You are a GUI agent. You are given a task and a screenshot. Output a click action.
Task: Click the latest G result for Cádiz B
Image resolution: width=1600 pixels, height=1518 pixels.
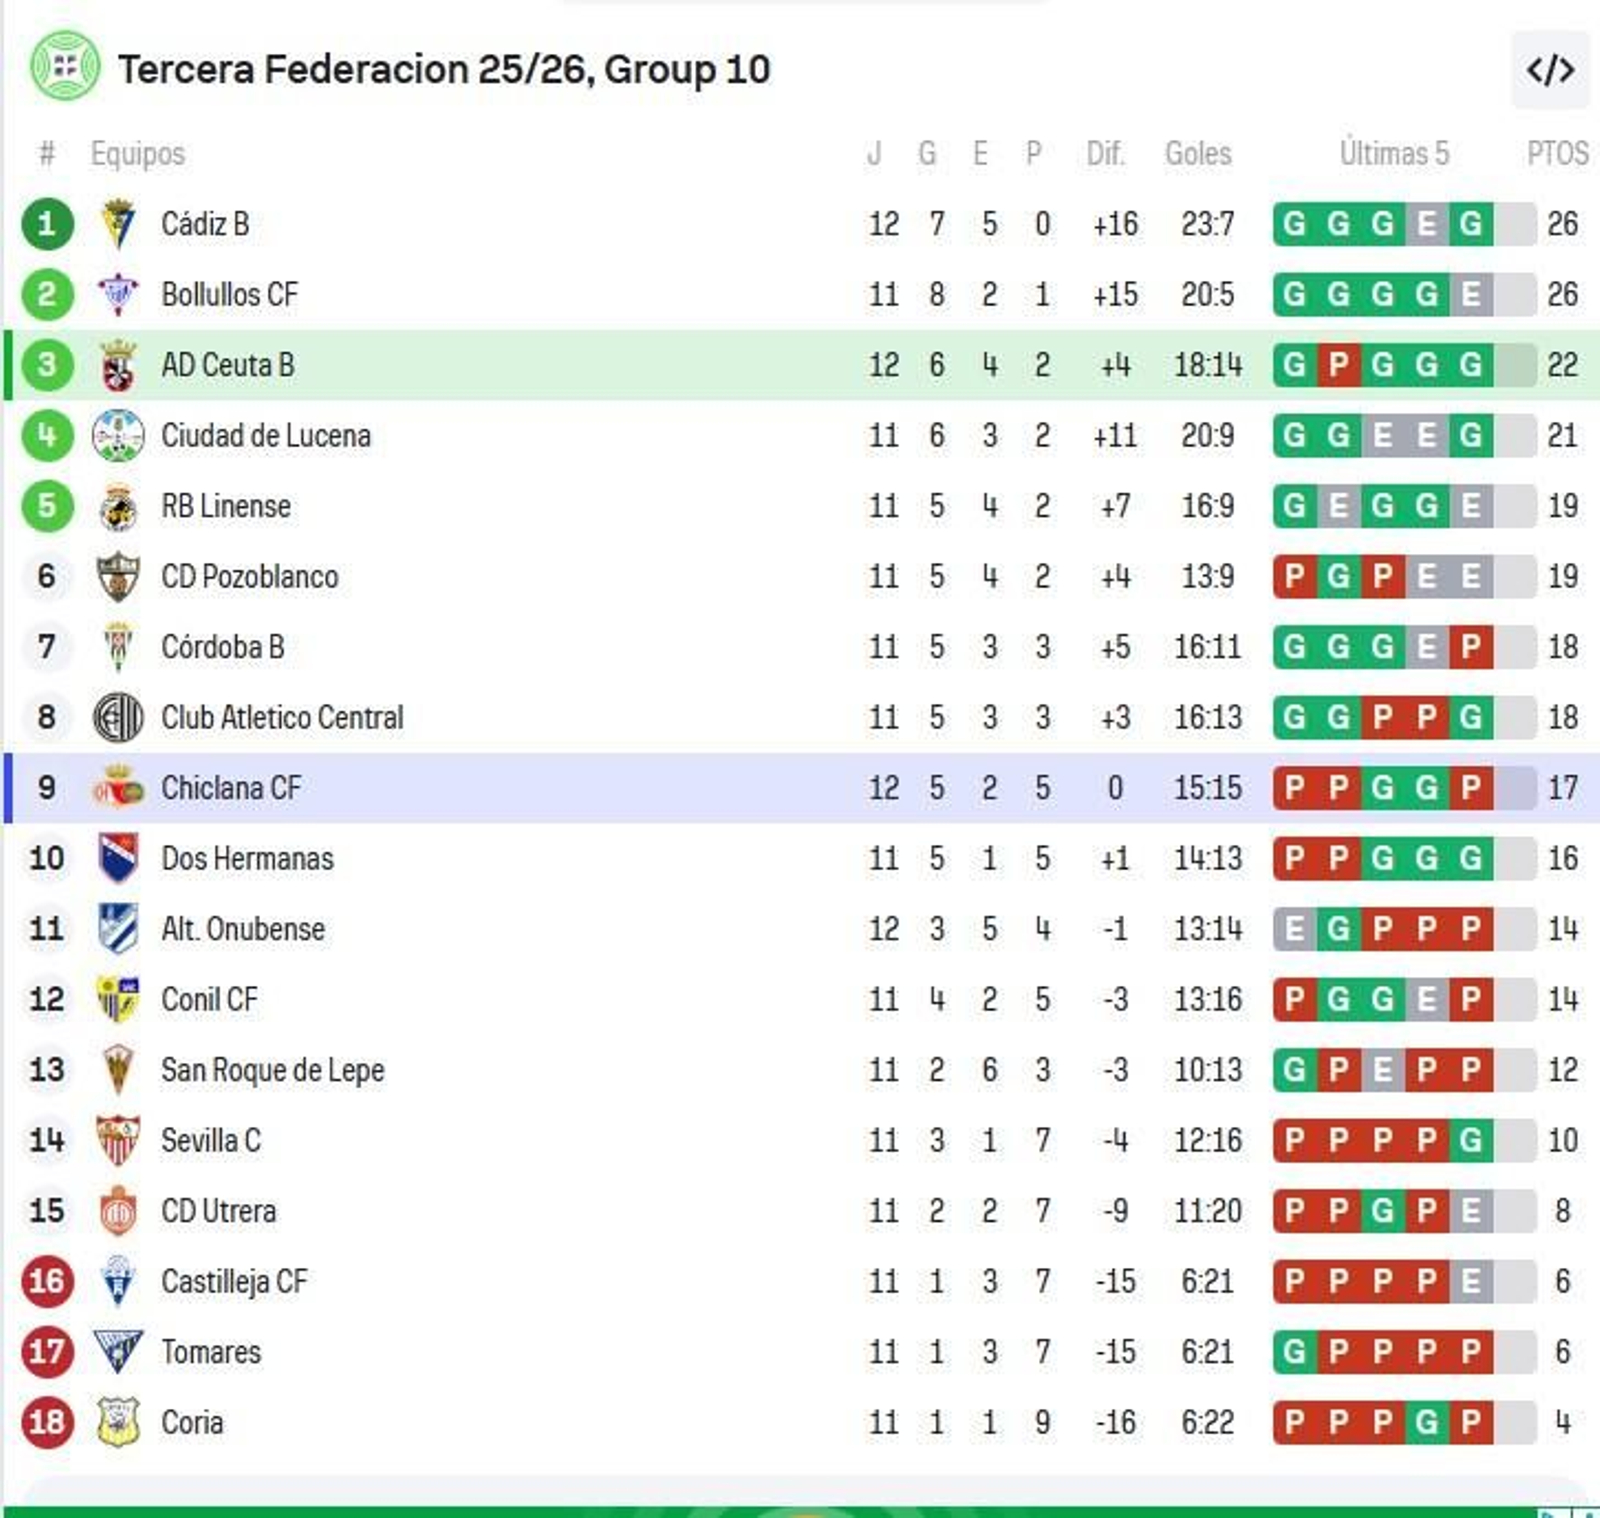click(1470, 224)
